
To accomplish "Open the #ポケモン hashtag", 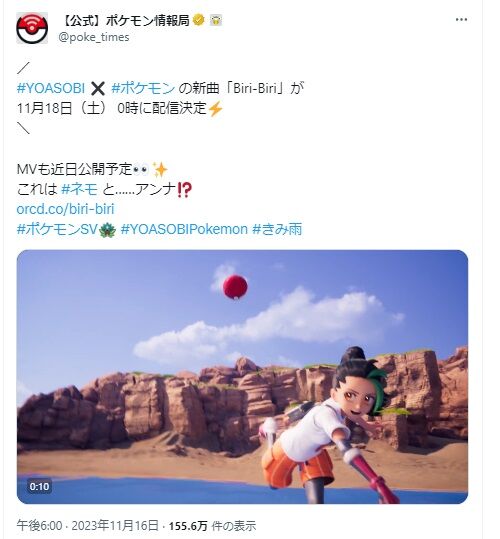I will tap(143, 88).
